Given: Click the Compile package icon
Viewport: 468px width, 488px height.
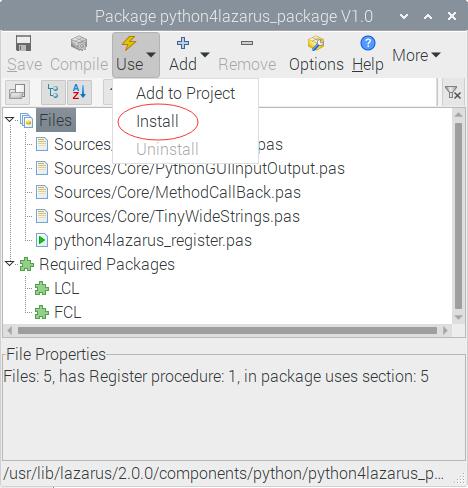Looking at the screenshot, I should point(79,43).
